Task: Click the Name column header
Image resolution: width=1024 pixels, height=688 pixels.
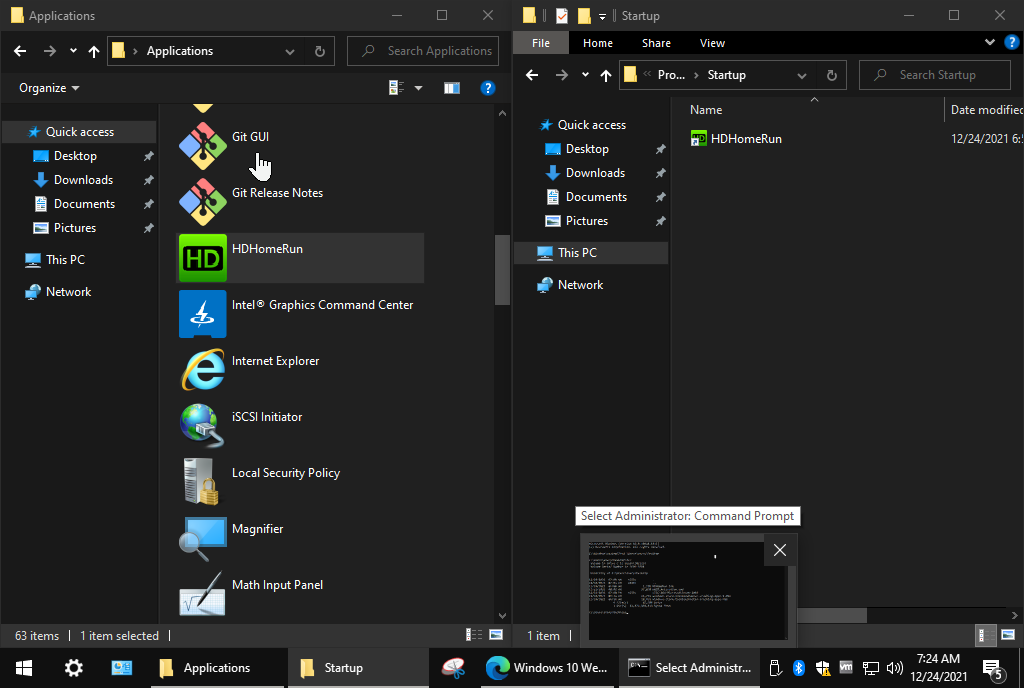Action: (706, 110)
